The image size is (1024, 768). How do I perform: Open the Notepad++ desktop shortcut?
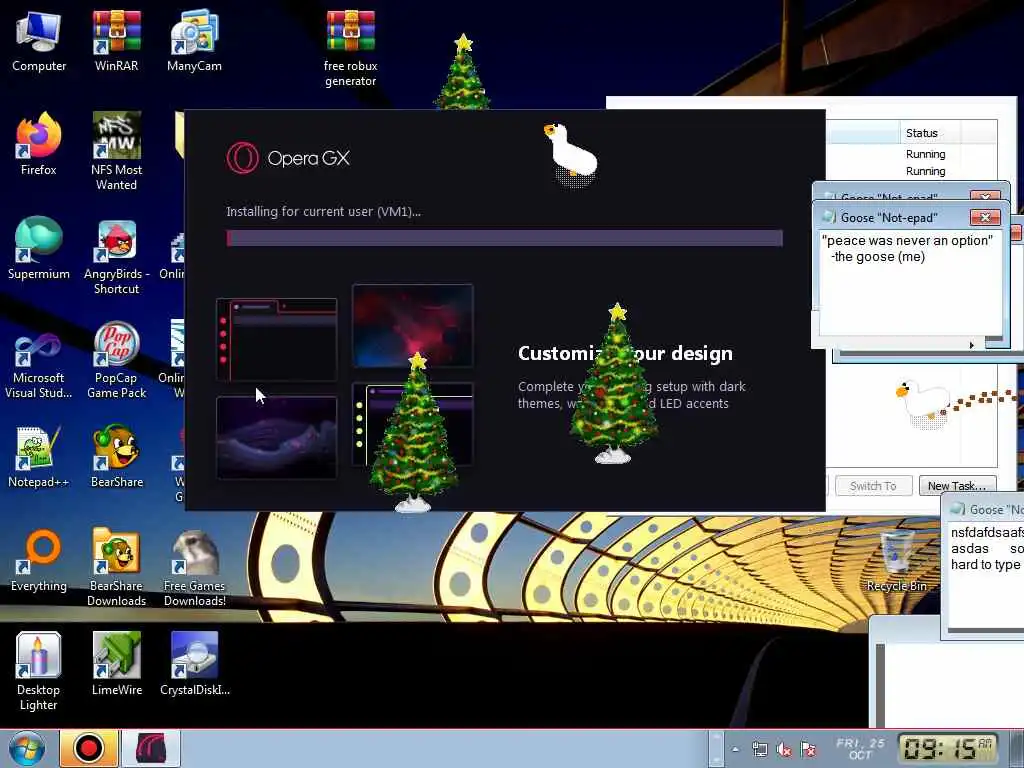[39, 456]
